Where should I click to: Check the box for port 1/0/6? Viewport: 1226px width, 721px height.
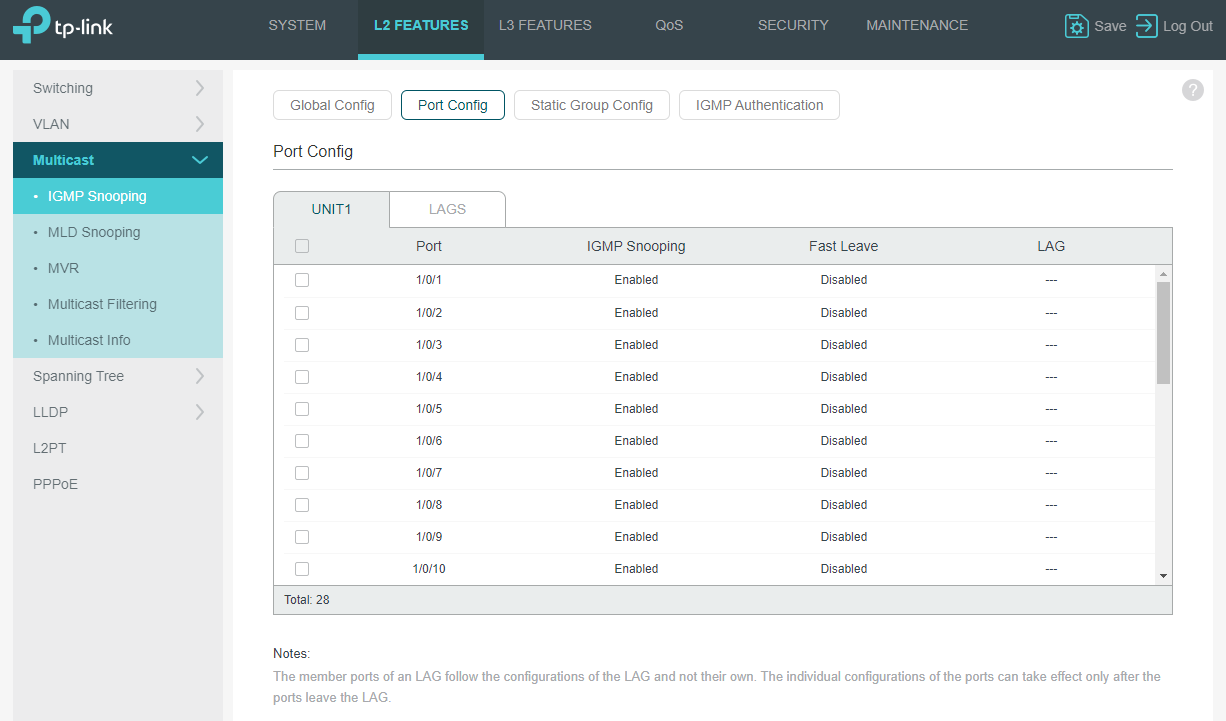(302, 441)
